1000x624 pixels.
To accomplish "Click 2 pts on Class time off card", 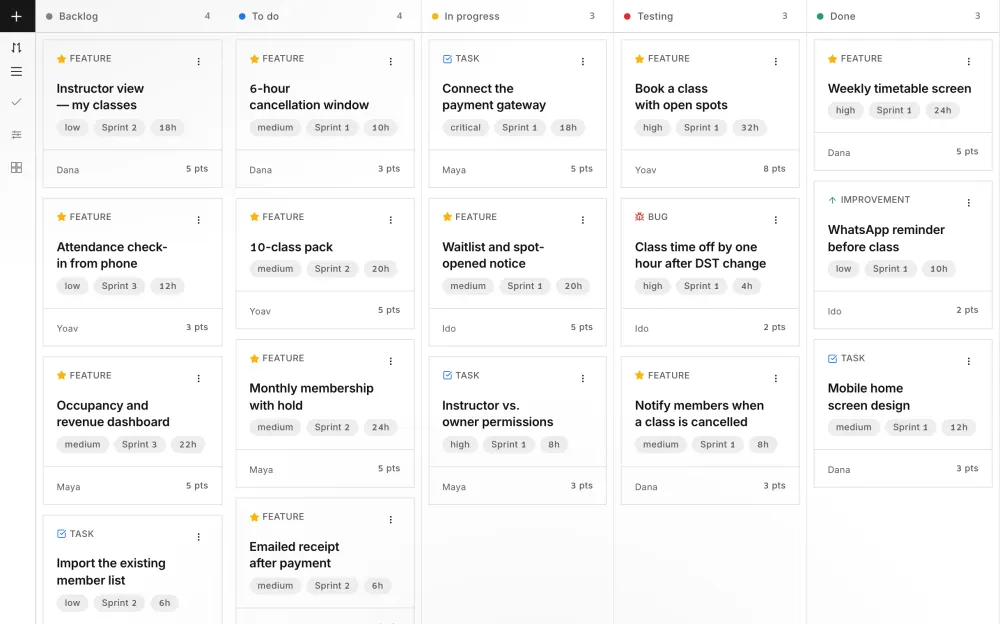I will pos(774,327).
